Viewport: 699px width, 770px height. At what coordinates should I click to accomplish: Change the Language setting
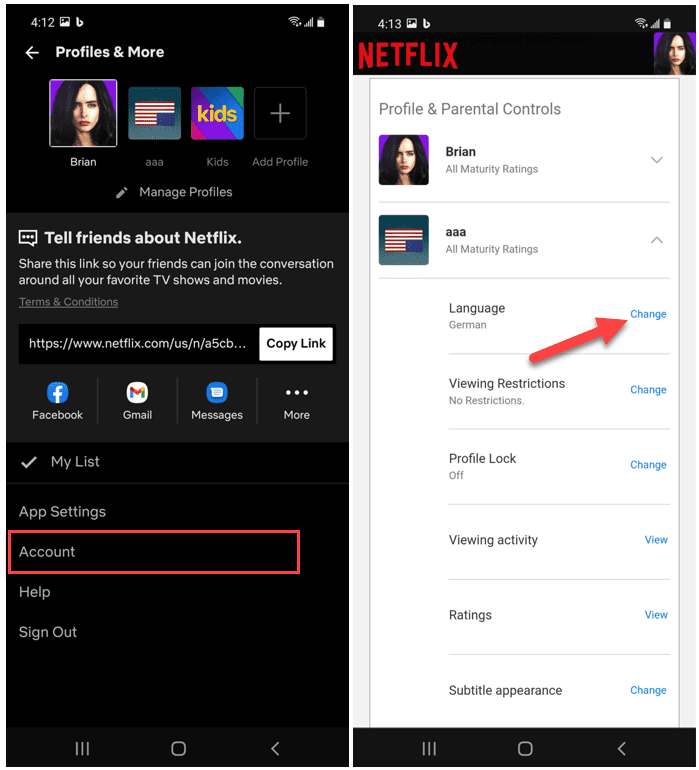click(648, 314)
